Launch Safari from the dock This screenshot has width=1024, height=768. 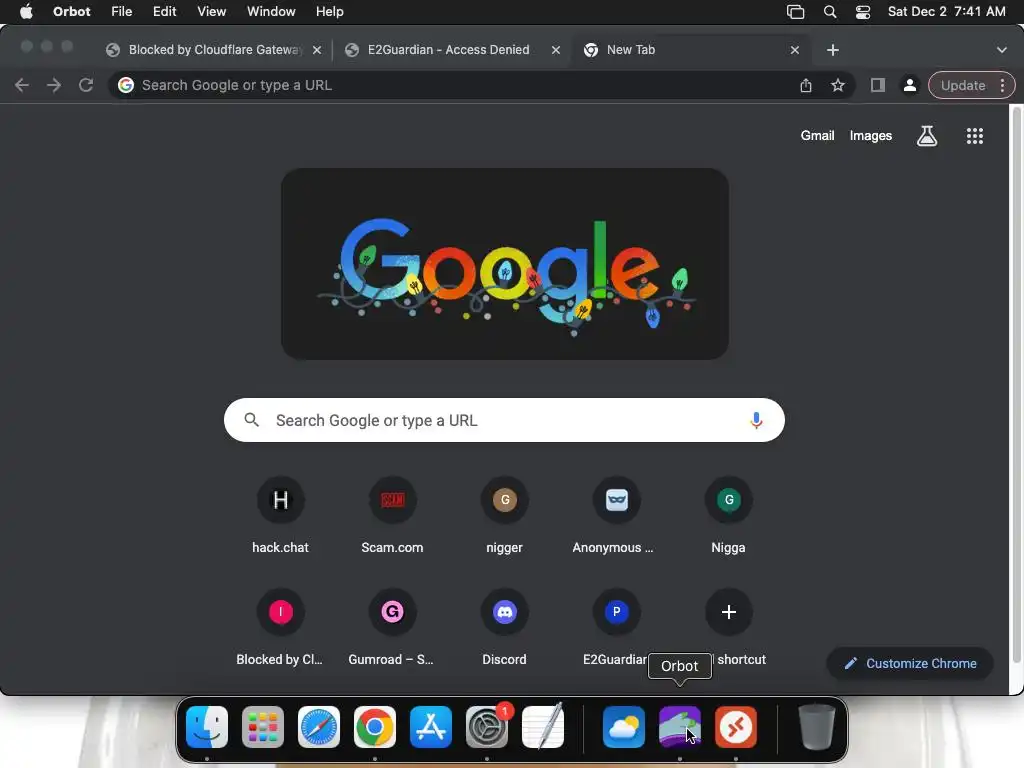point(319,727)
